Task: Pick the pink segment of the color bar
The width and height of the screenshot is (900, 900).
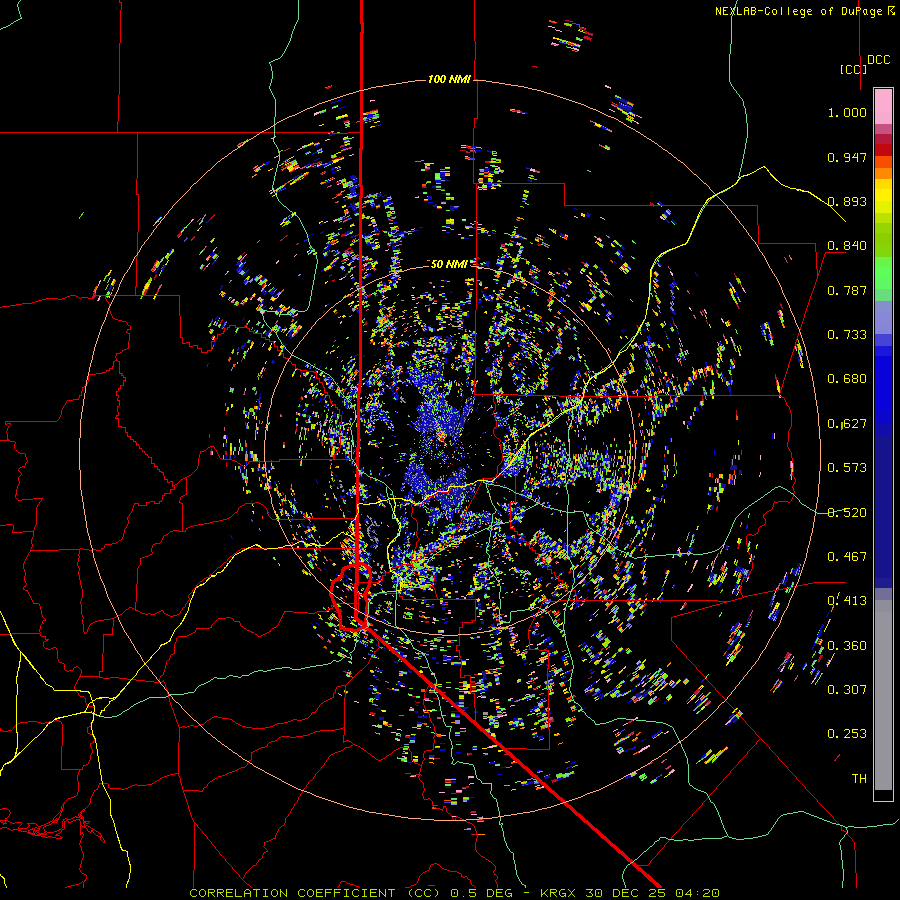Action: (883, 106)
